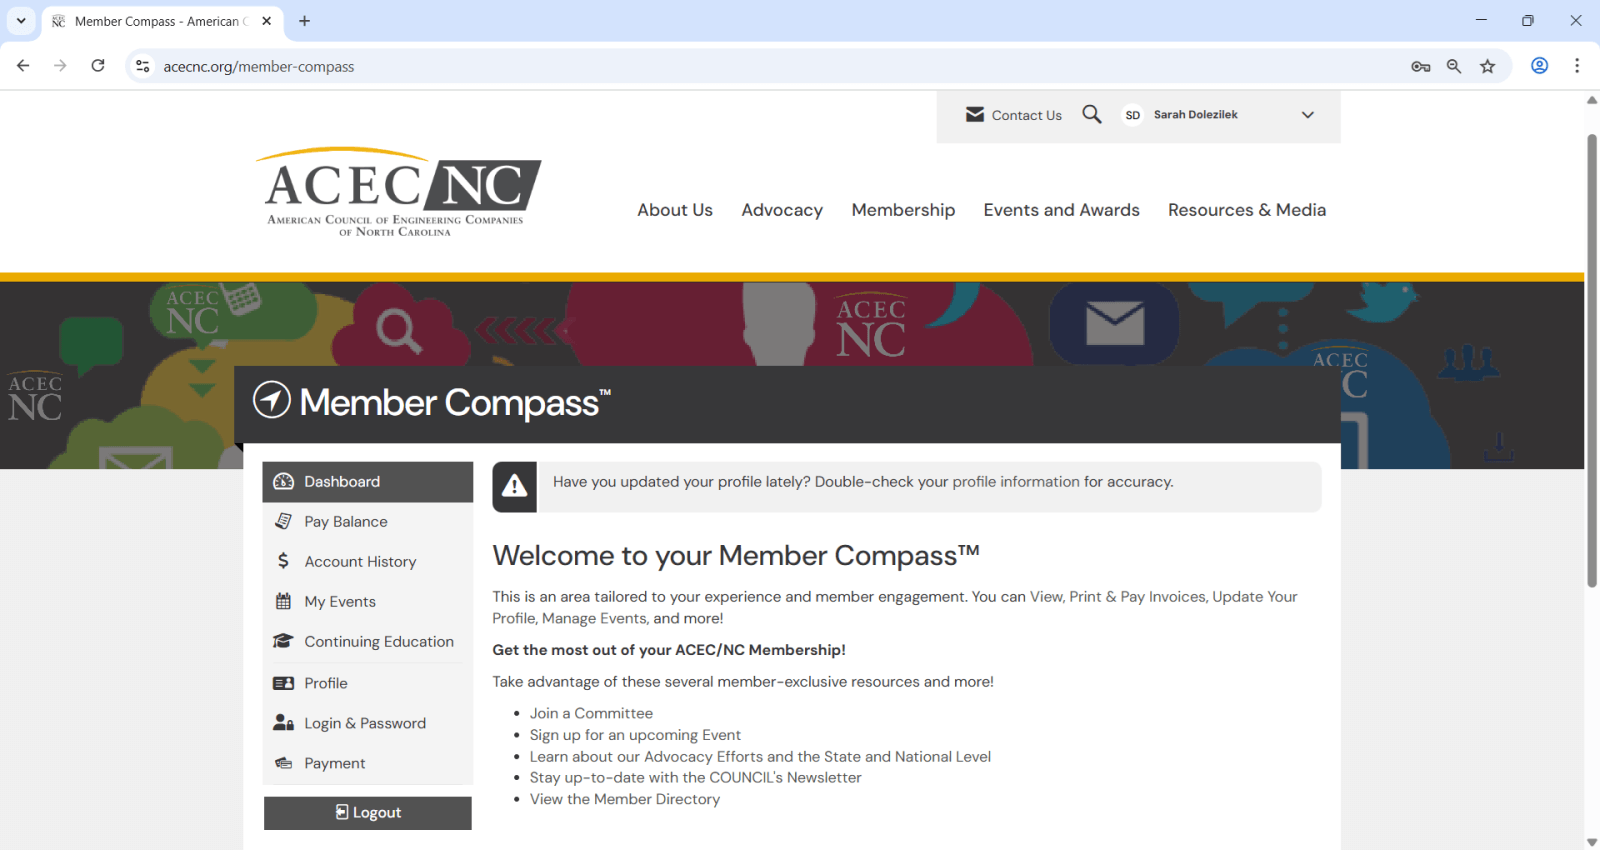Open the Chrome profile icon
Screen dimensions: 1600x850
1540,66
